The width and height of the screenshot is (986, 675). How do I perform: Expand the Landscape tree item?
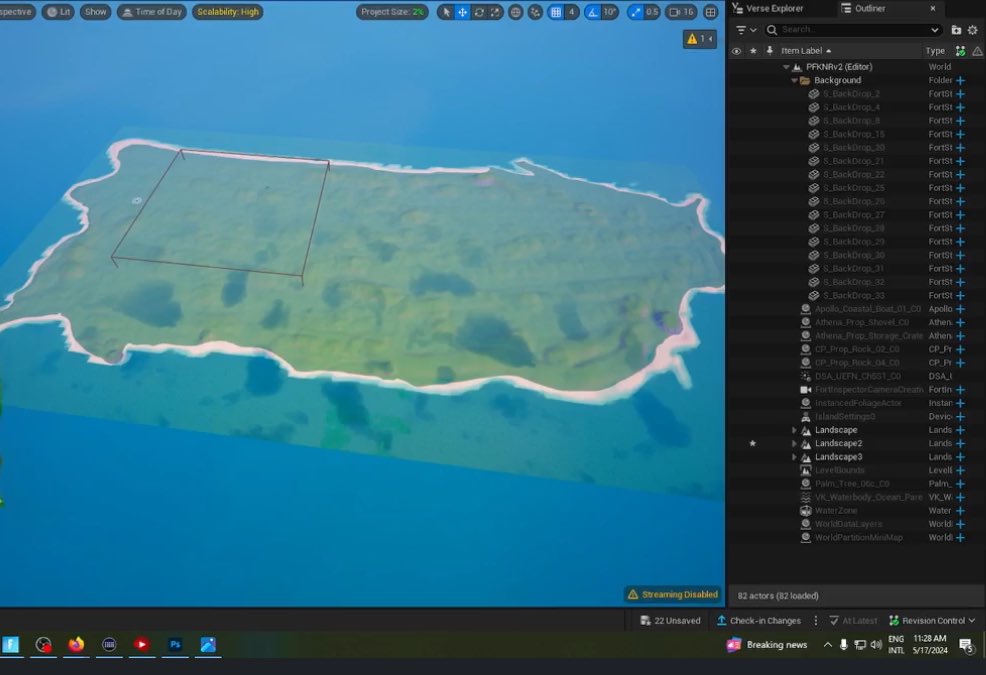point(795,429)
